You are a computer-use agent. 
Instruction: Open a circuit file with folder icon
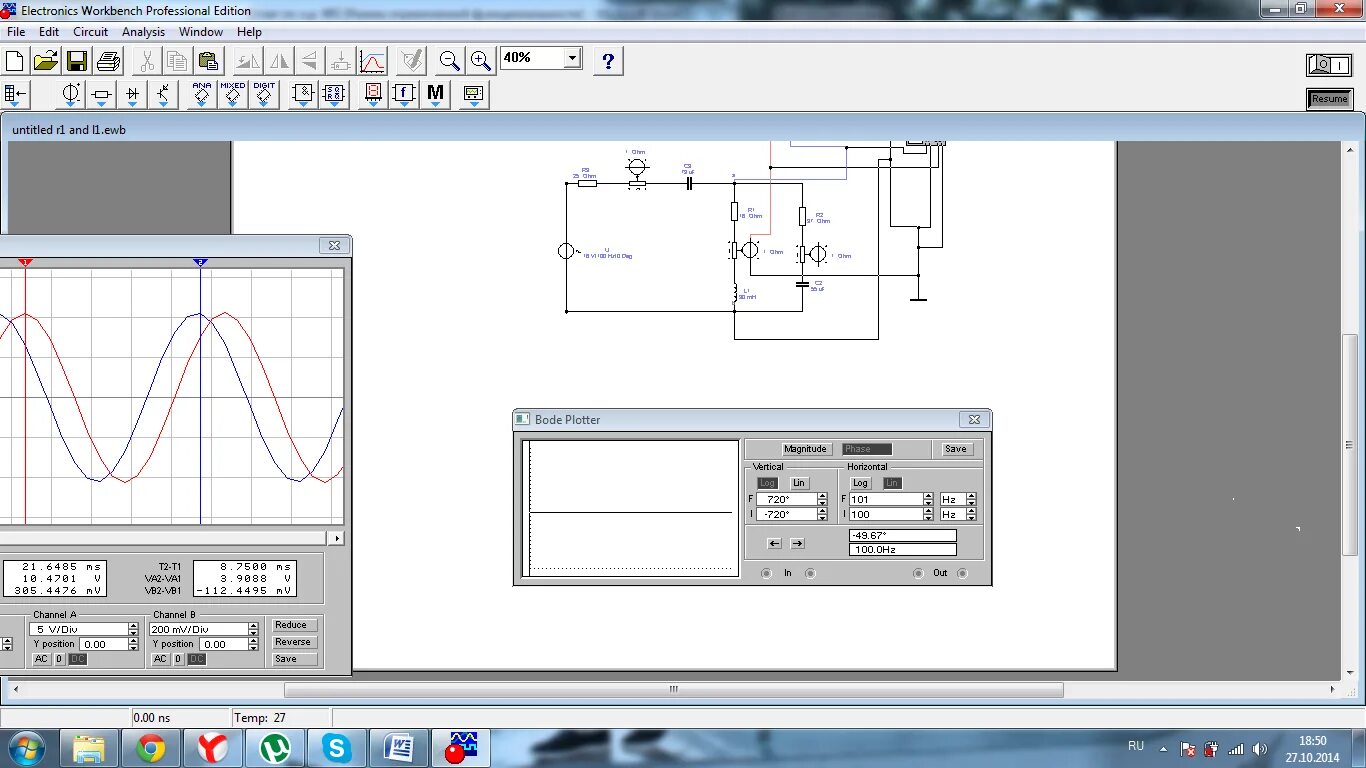point(46,61)
